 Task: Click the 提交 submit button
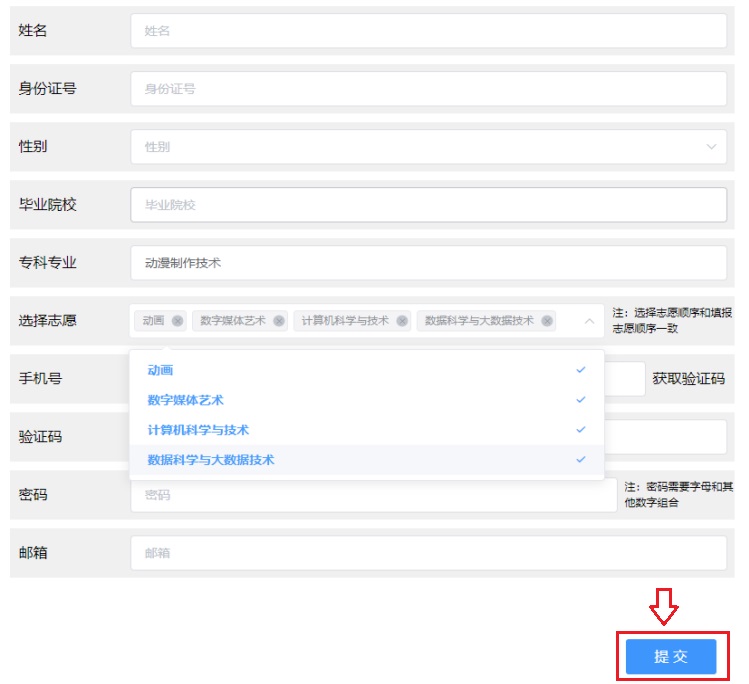point(671,657)
